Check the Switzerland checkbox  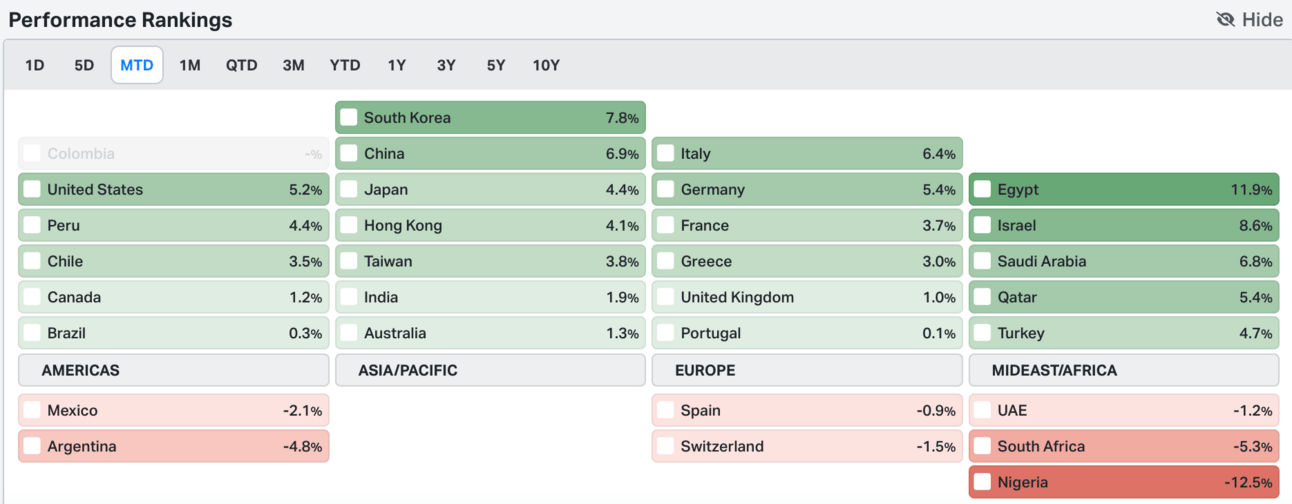(666, 447)
